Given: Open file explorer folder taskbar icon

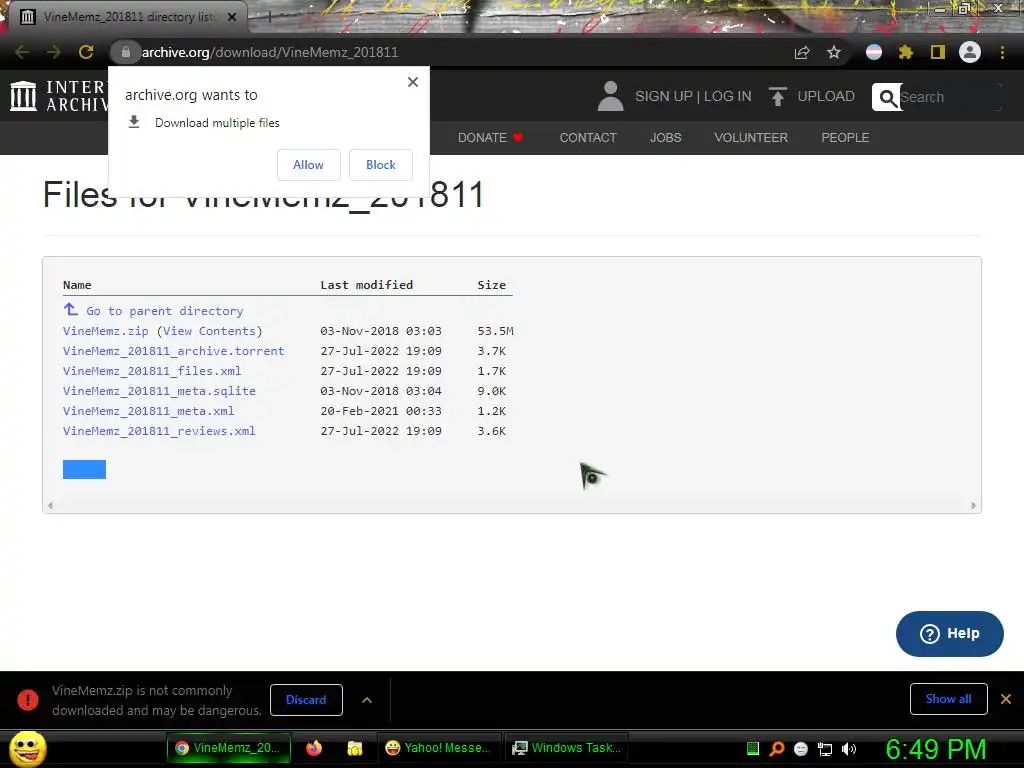Looking at the screenshot, I should [355, 748].
